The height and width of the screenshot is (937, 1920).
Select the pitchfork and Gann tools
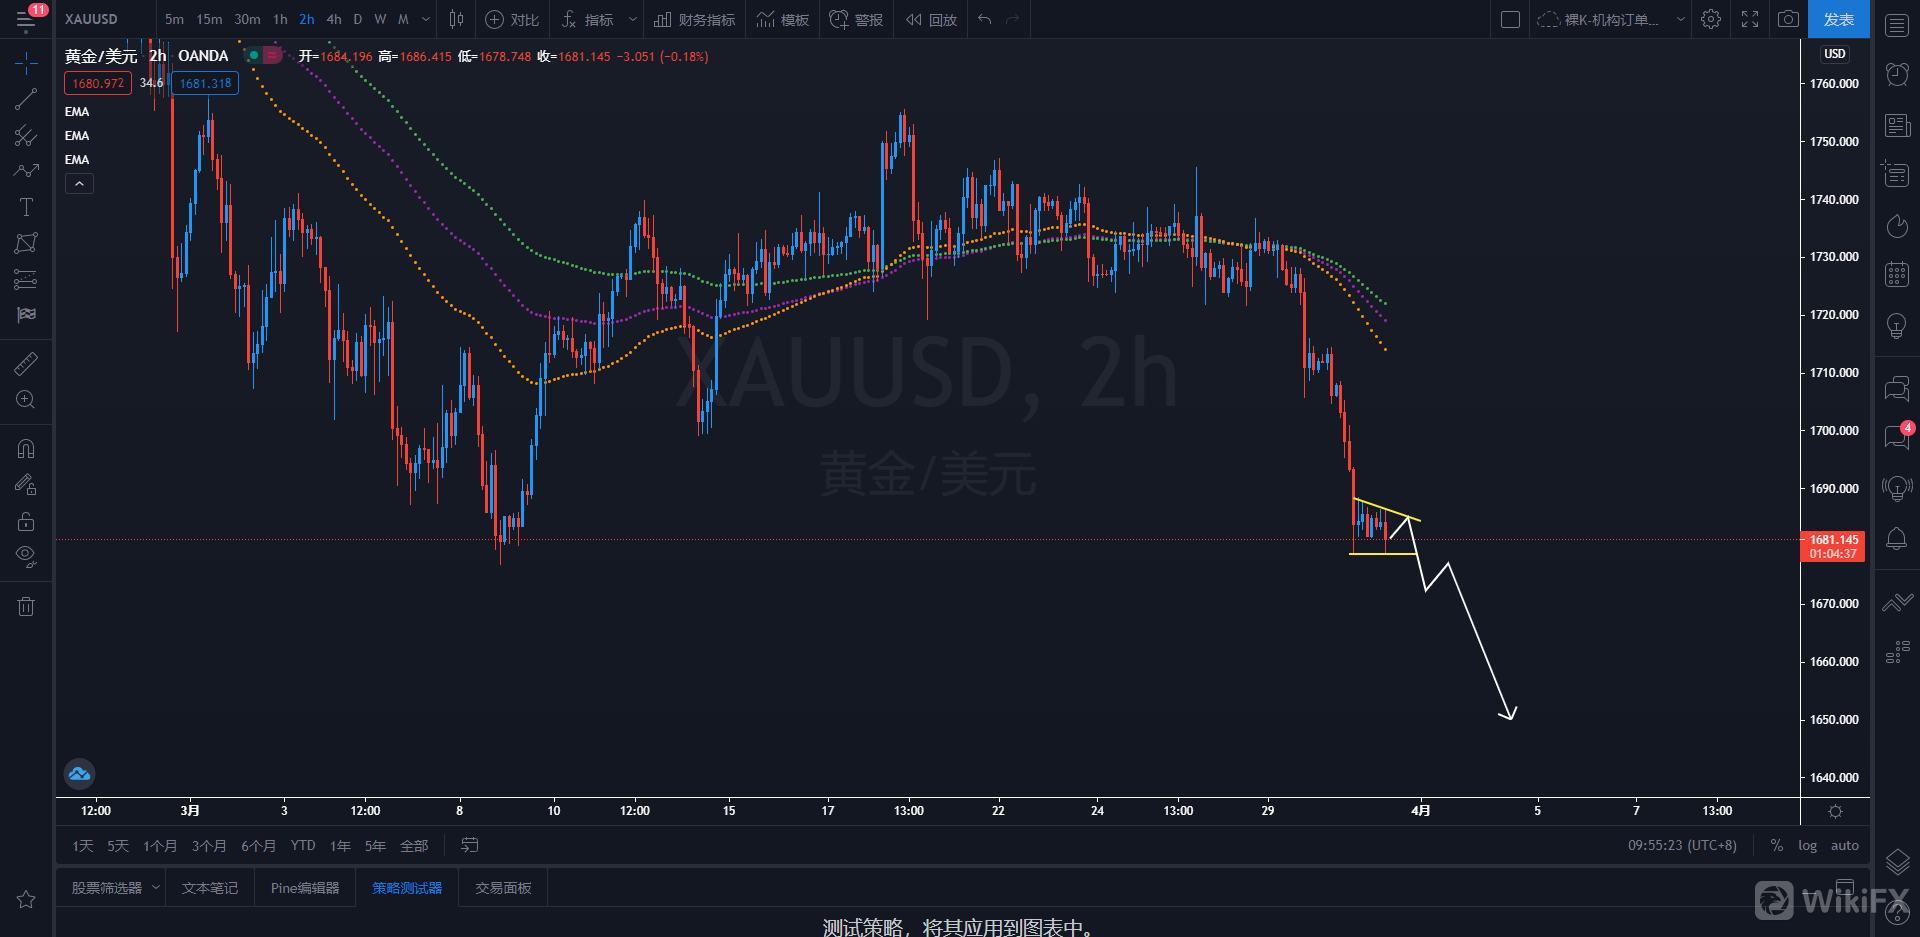[26, 135]
